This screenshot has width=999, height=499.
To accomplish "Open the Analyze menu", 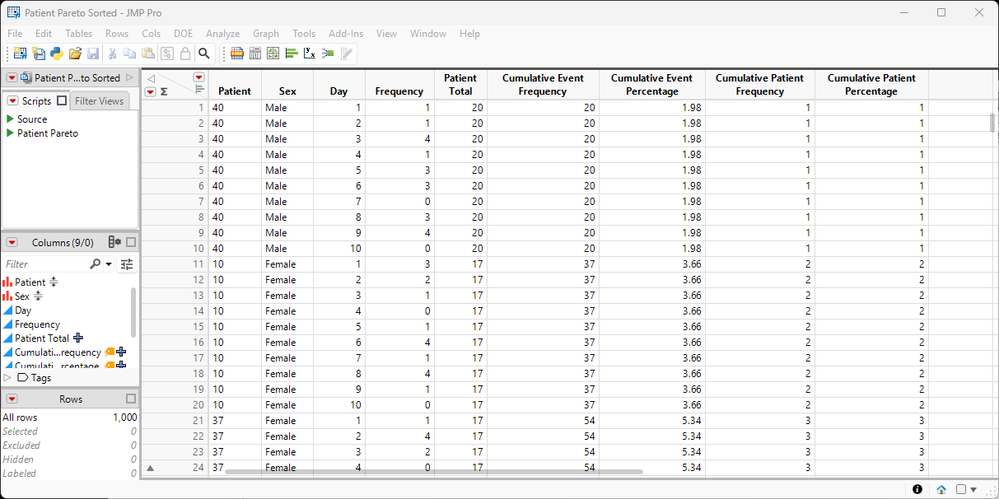I will coord(222,33).
